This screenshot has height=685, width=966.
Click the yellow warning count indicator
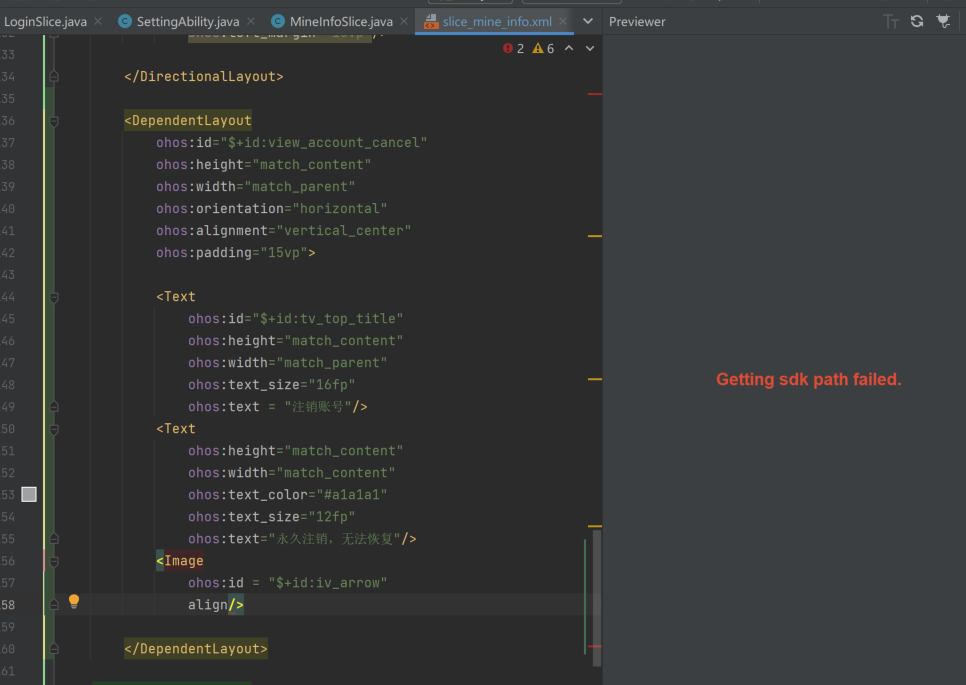tap(543, 49)
